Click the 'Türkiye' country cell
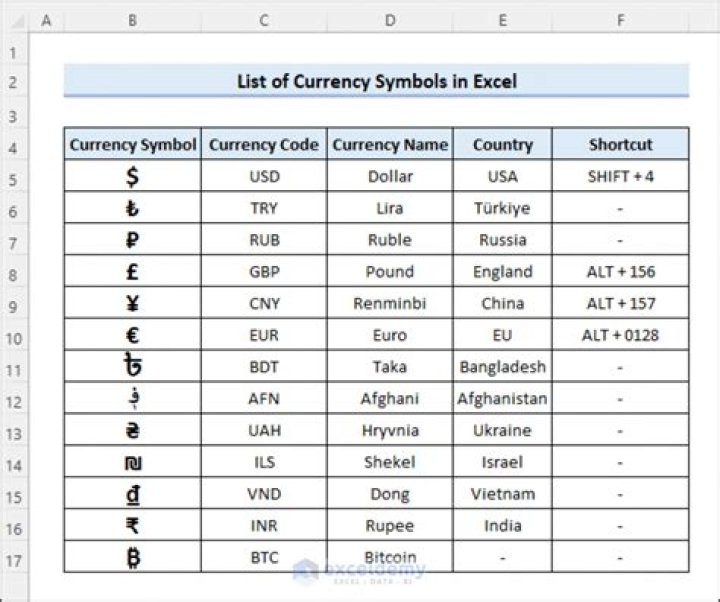The height and width of the screenshot is (602, 720). (x=502, y=209)
